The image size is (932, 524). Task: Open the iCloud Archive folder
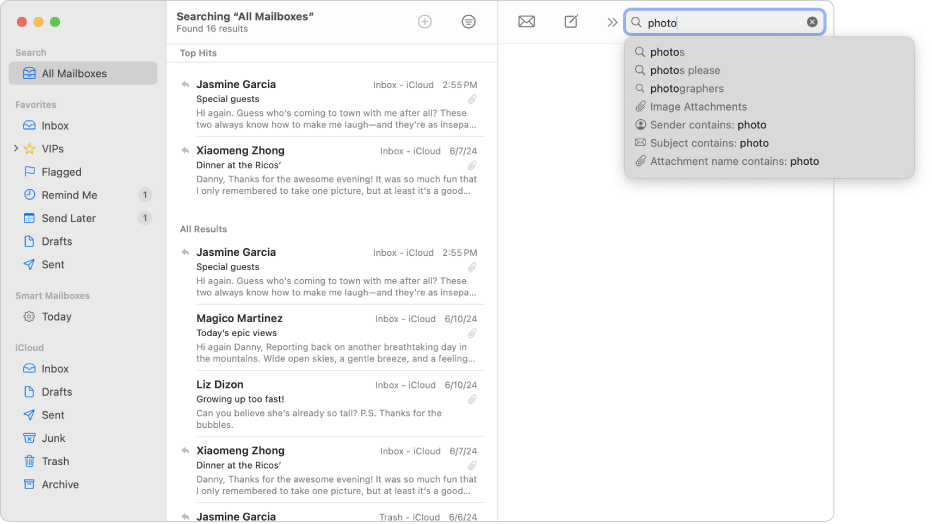click(60, 484)
